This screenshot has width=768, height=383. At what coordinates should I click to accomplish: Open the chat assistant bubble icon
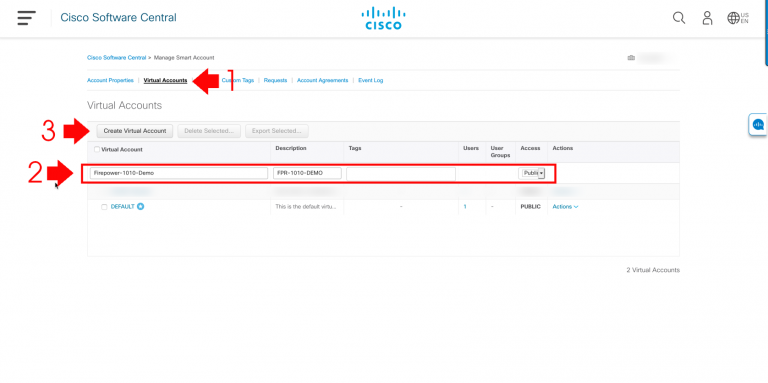758,124
